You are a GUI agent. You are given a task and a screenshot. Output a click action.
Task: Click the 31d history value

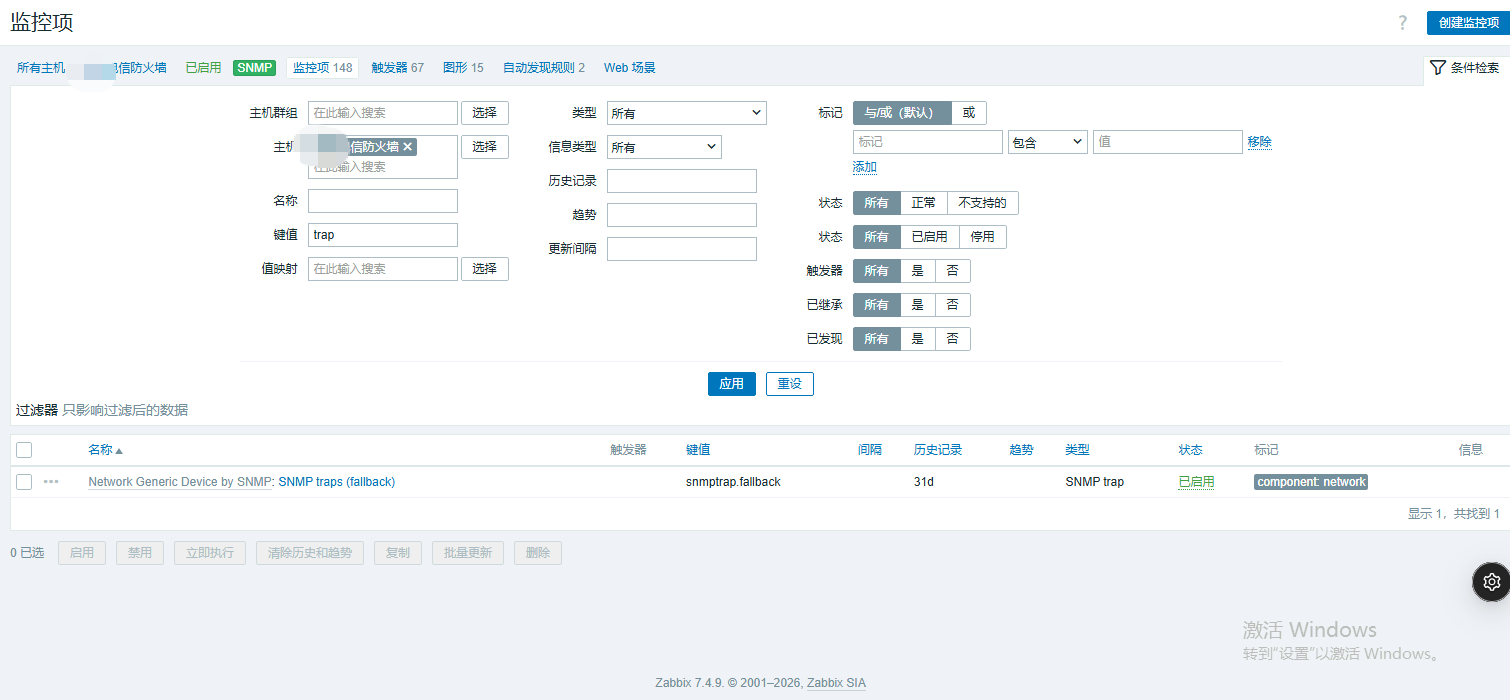coord(924,482)
